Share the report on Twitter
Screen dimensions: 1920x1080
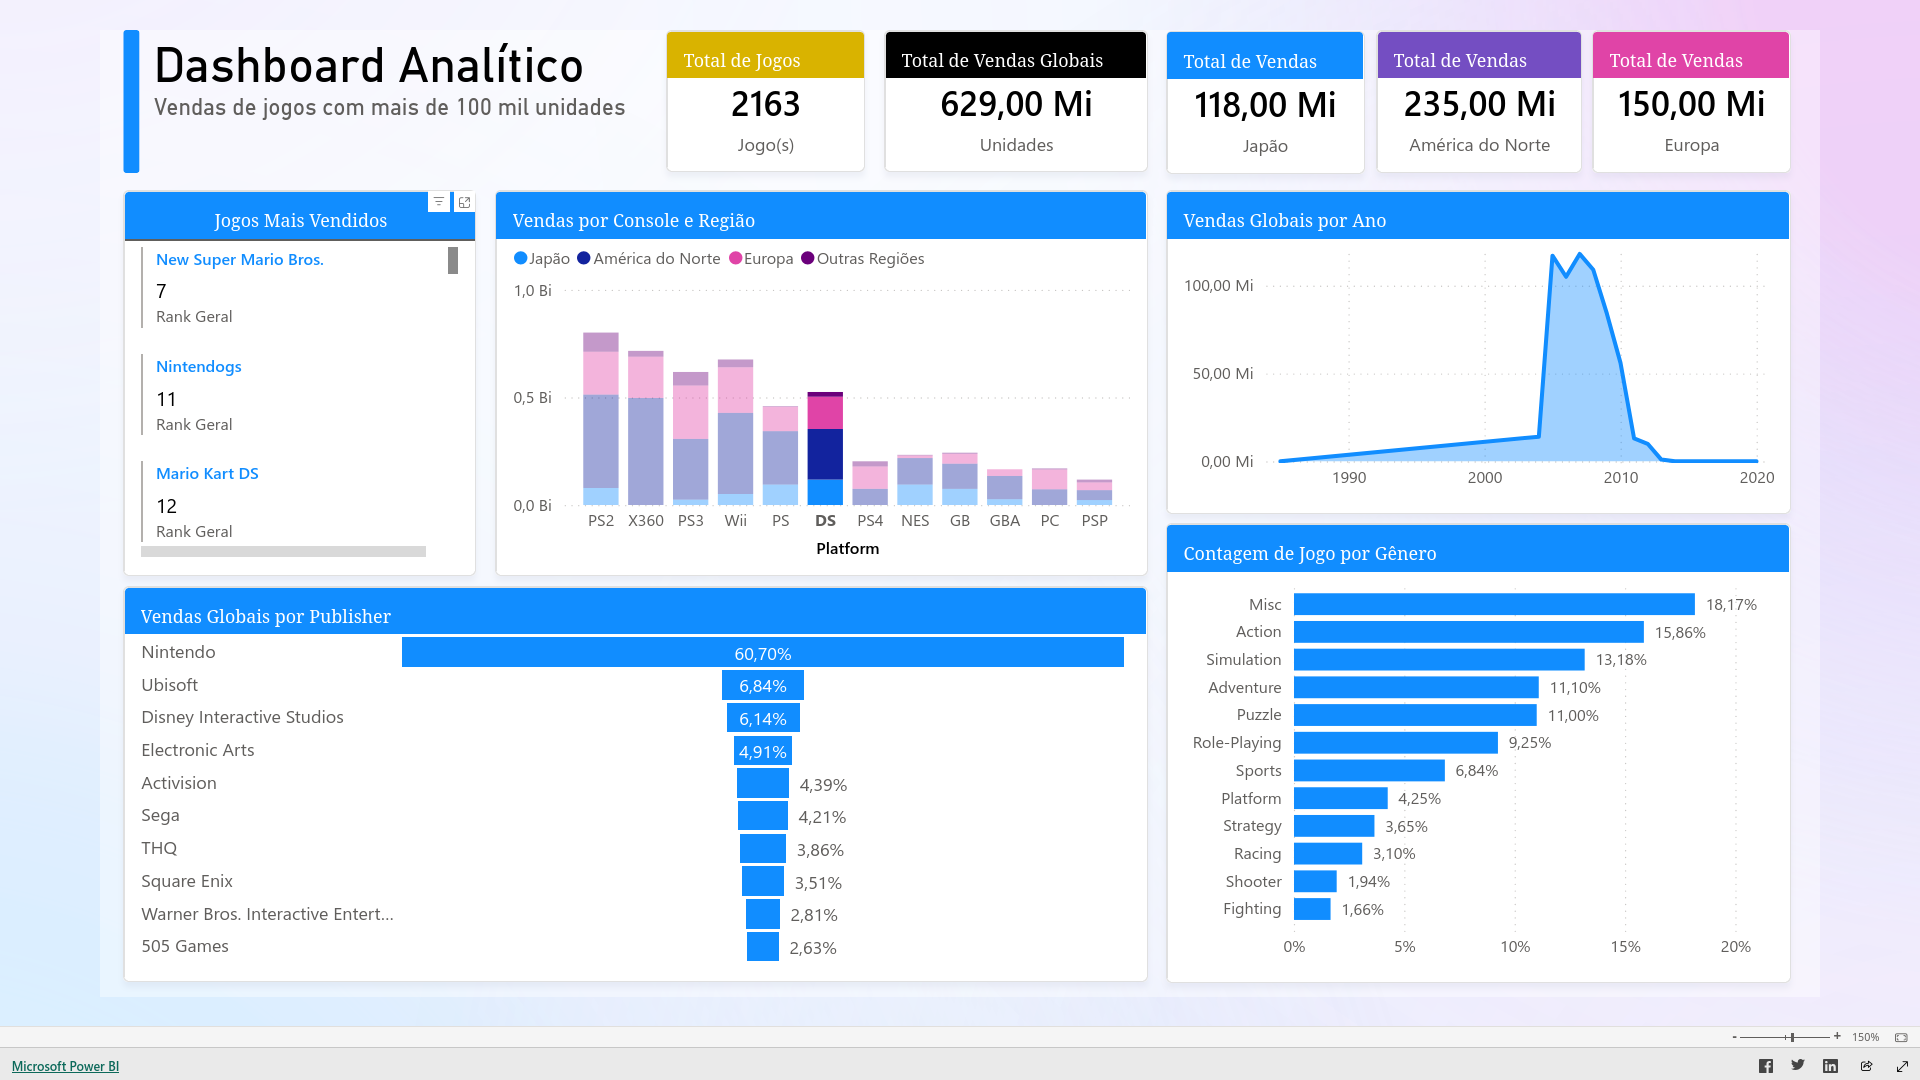pos(1798,1066)
